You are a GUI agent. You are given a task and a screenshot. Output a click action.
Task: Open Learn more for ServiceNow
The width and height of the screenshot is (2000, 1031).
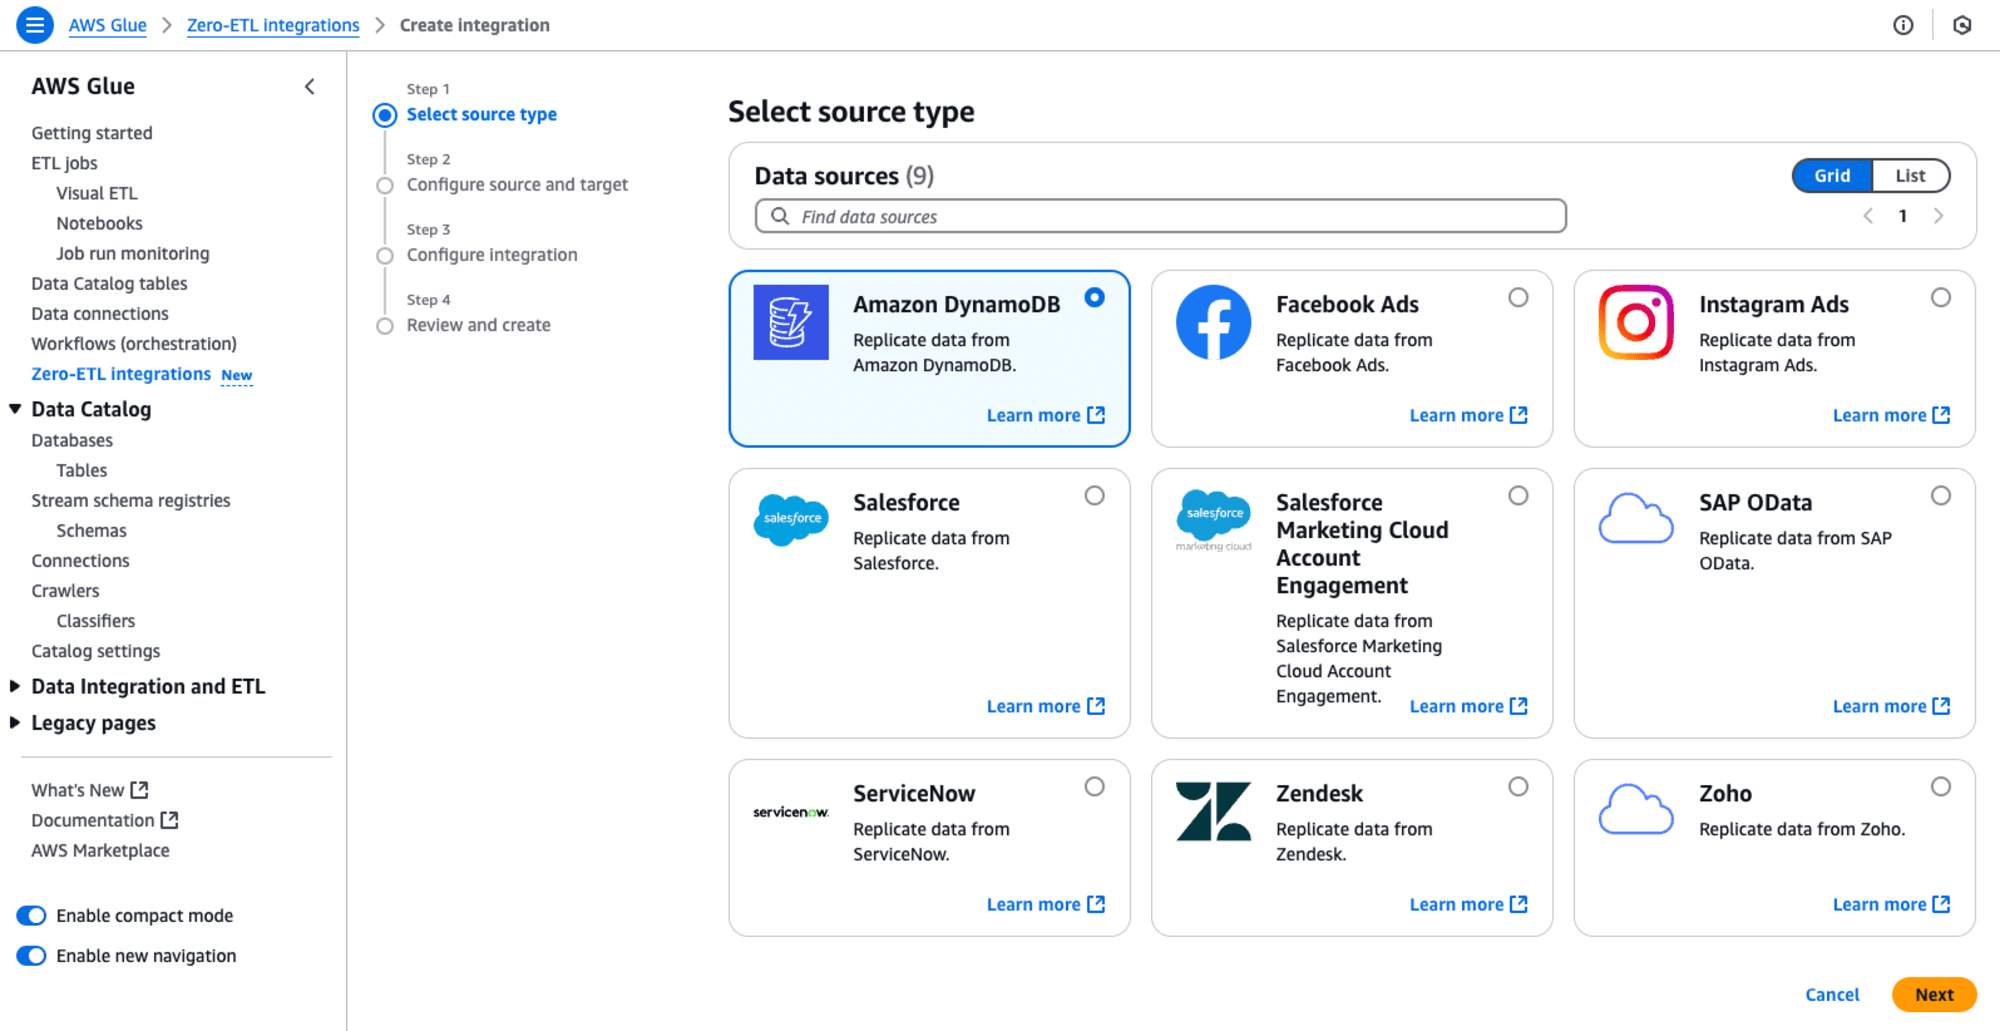pos(1045,904)
